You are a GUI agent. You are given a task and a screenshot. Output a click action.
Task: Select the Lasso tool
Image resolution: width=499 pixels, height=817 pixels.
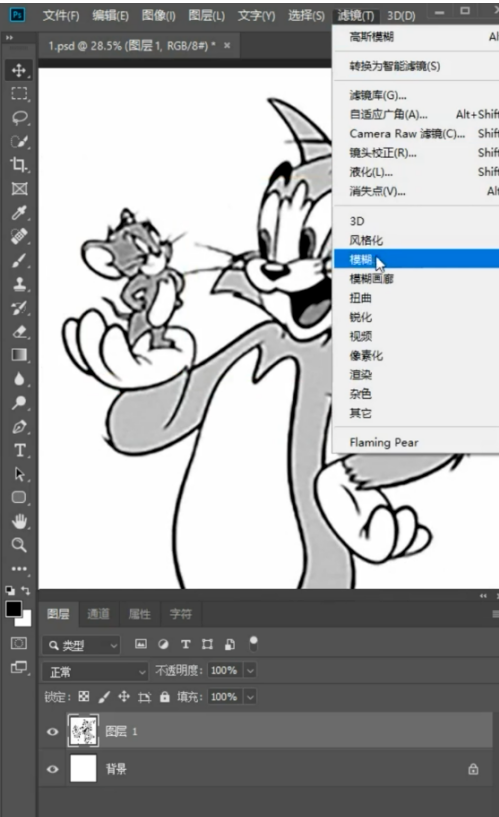19,118
